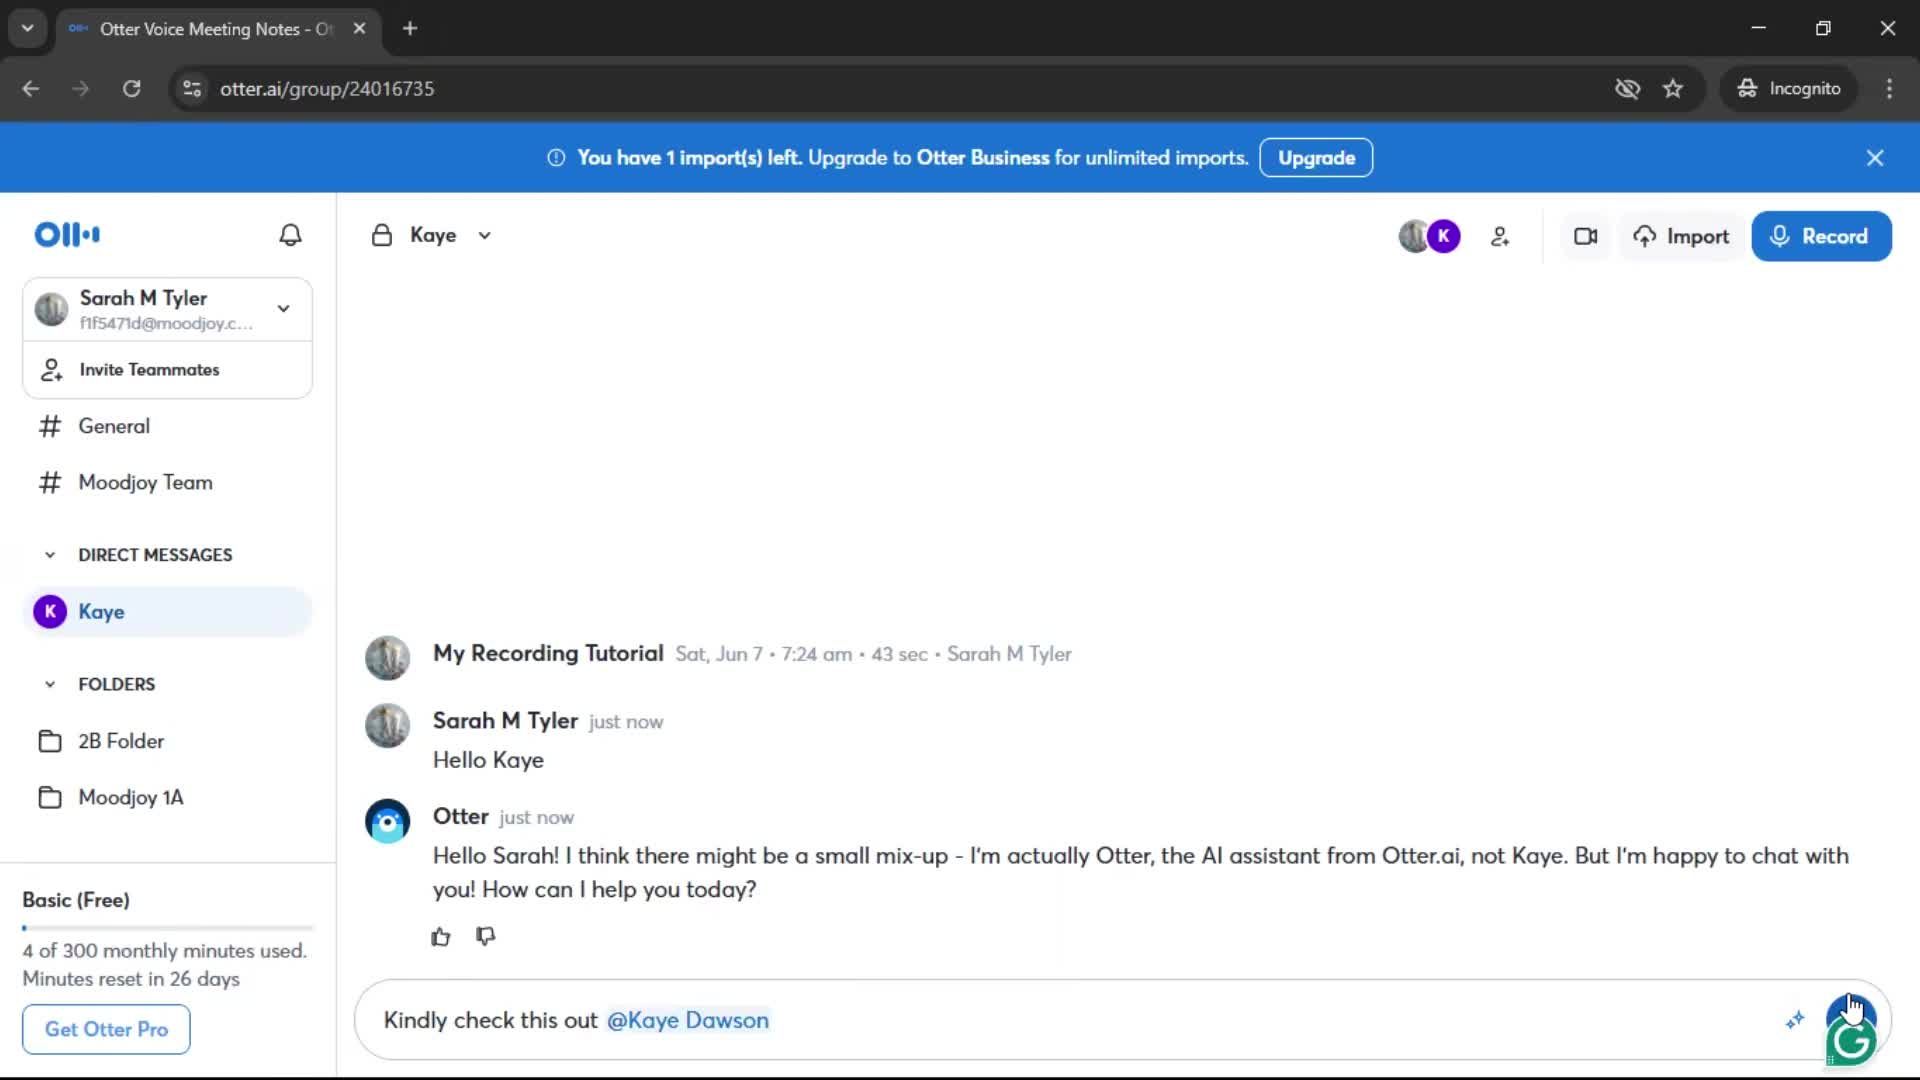
Task: Send the message with send button
Action: 1851,1013
